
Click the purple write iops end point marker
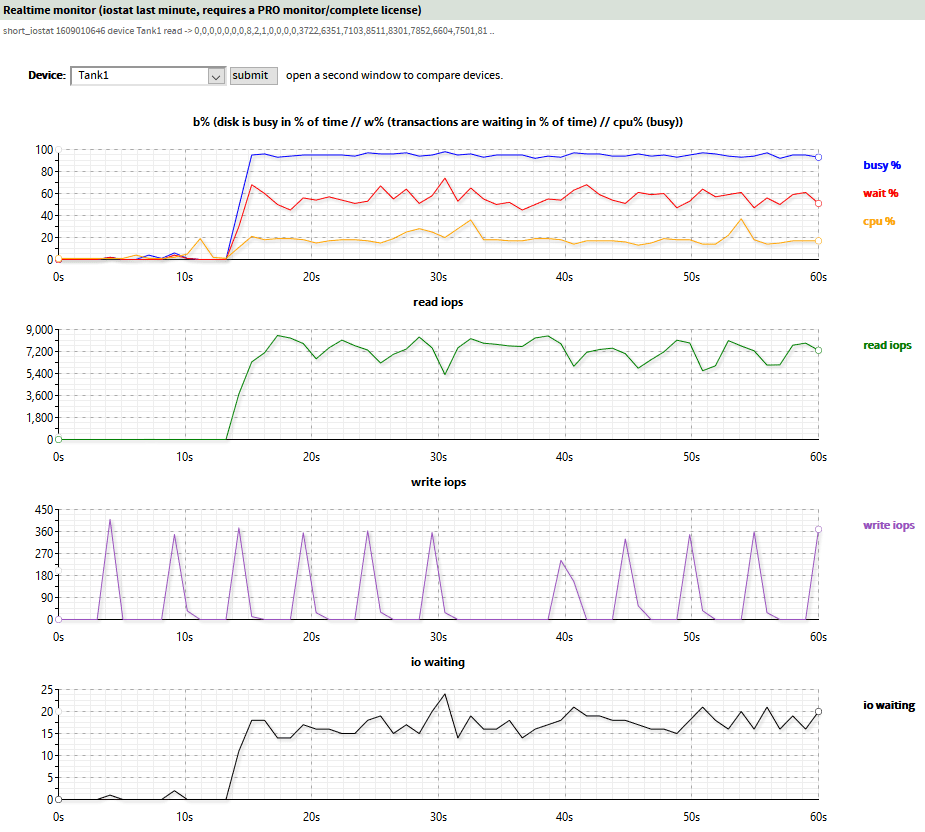(x=818, y=529)
